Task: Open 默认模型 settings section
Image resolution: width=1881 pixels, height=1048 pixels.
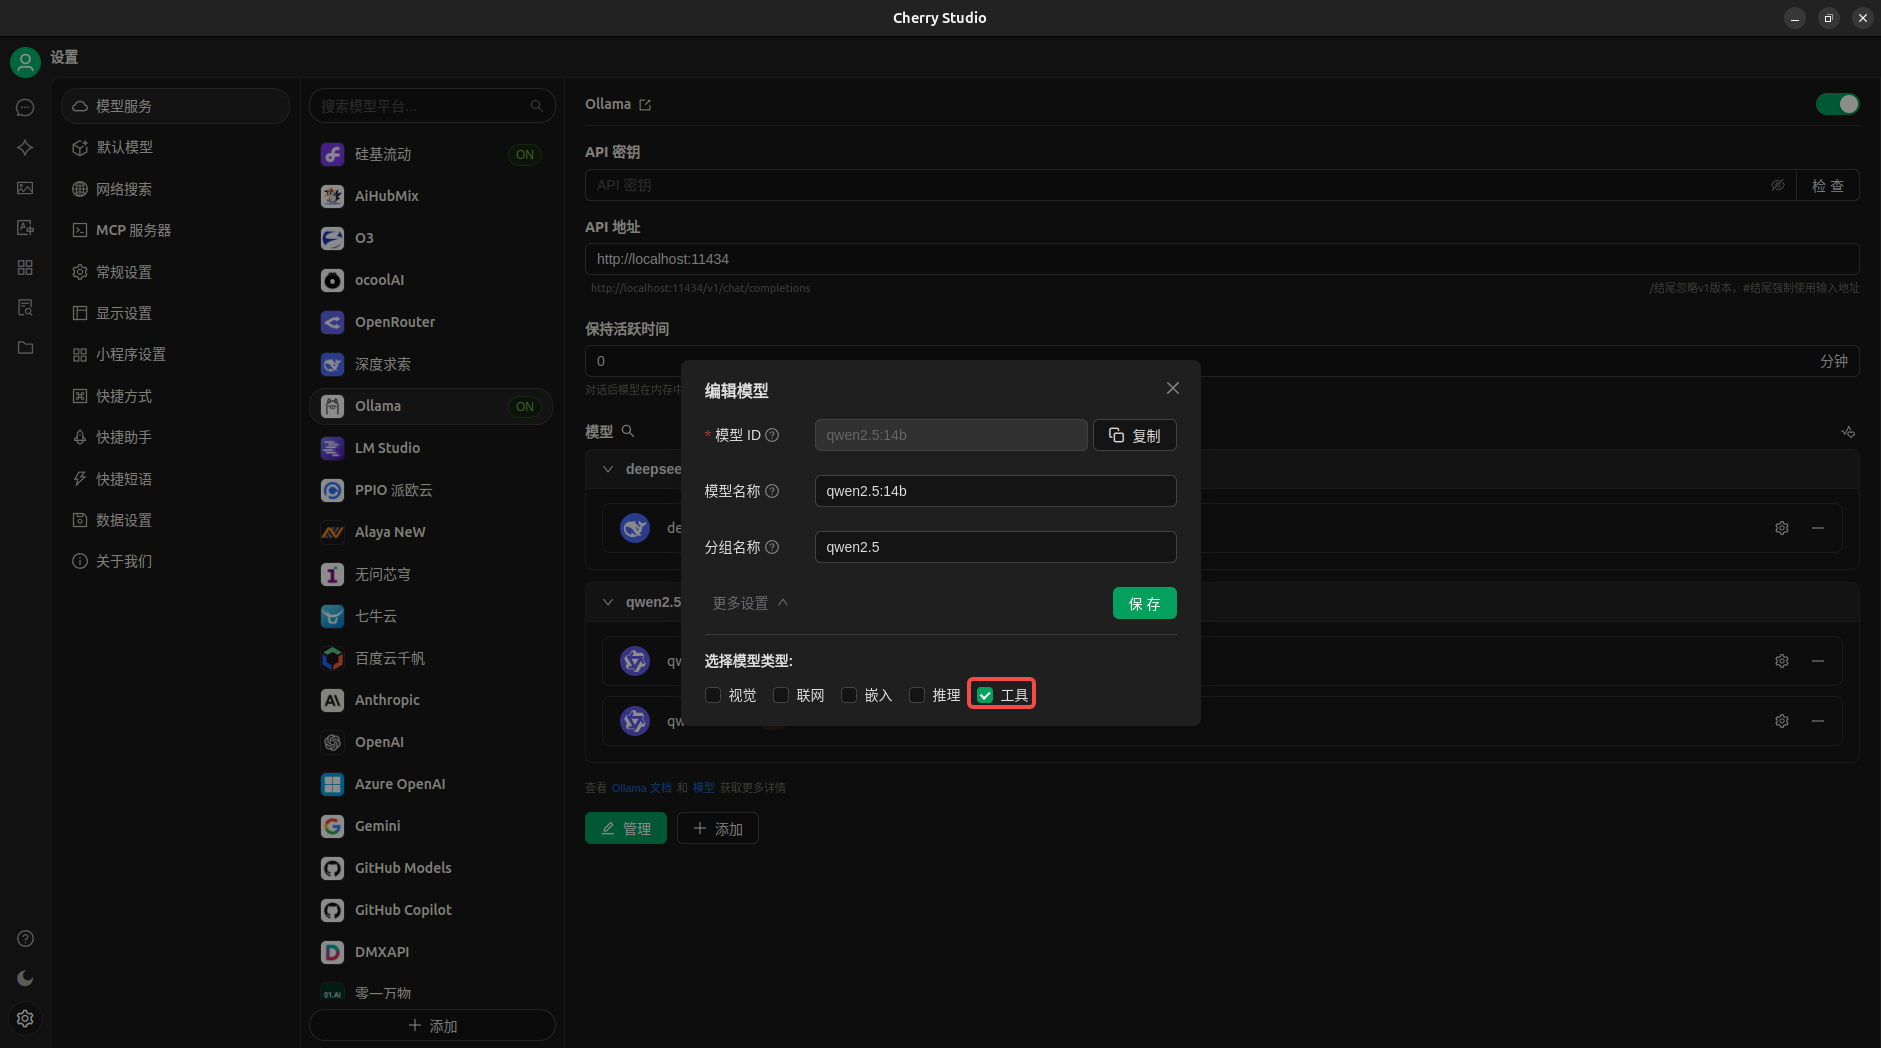Action: point(175,147)
